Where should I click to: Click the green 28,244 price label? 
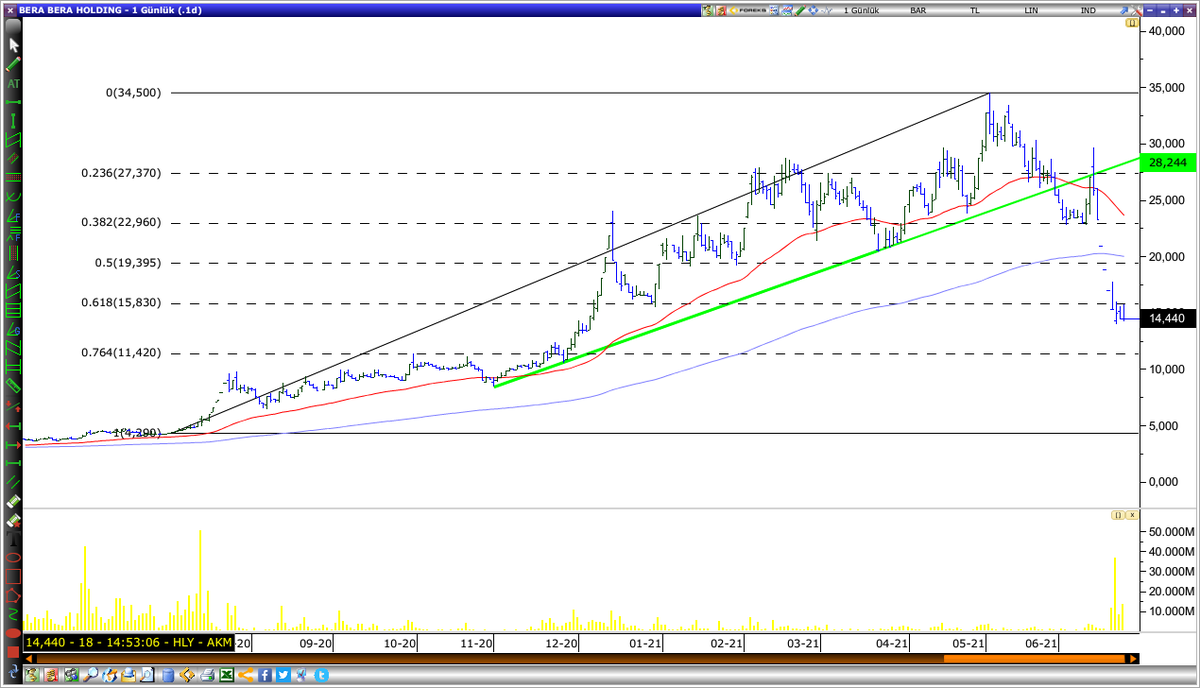1167,162
